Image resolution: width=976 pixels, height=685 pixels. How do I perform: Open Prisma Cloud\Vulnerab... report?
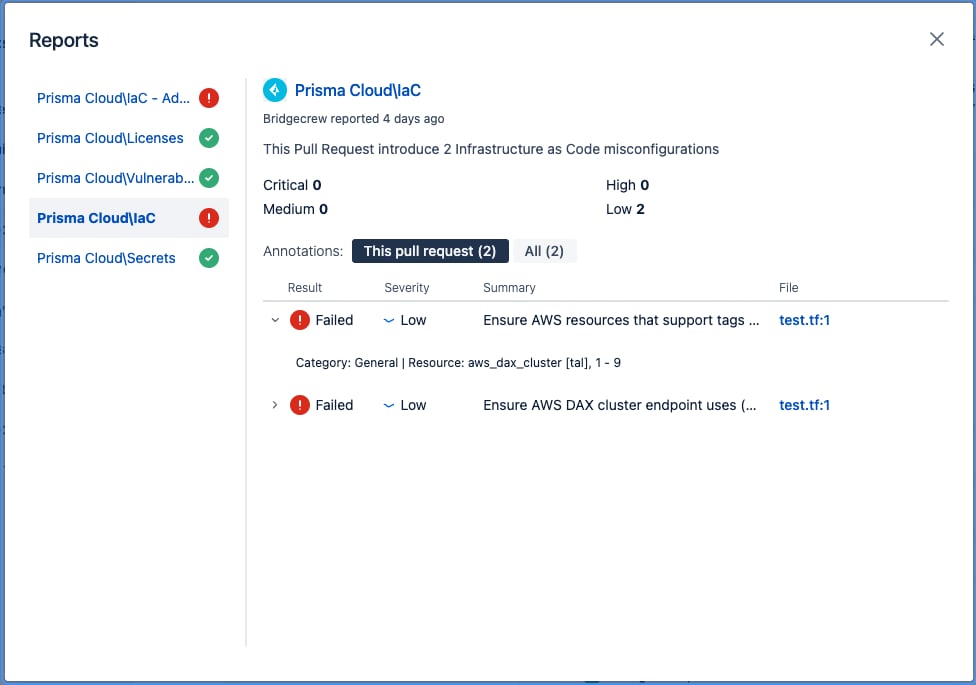(x=115, y=178)
